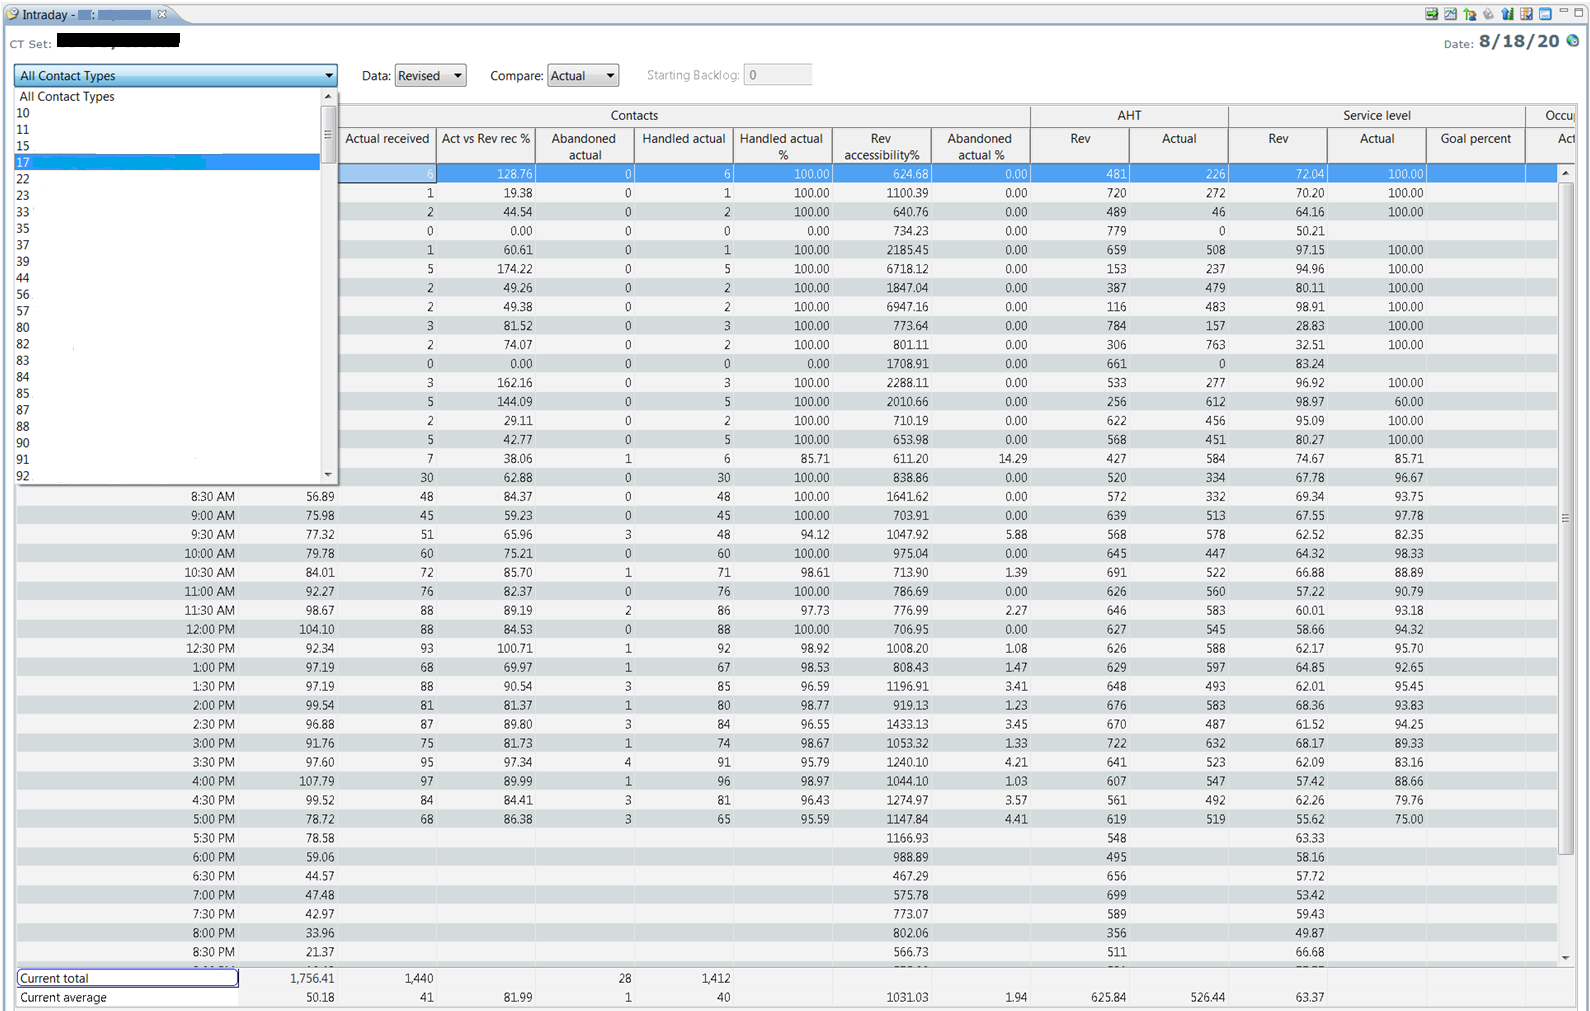Click the Starting Backlog input field
Viewport: 1590px width, 1011px height.
[778, 75]
